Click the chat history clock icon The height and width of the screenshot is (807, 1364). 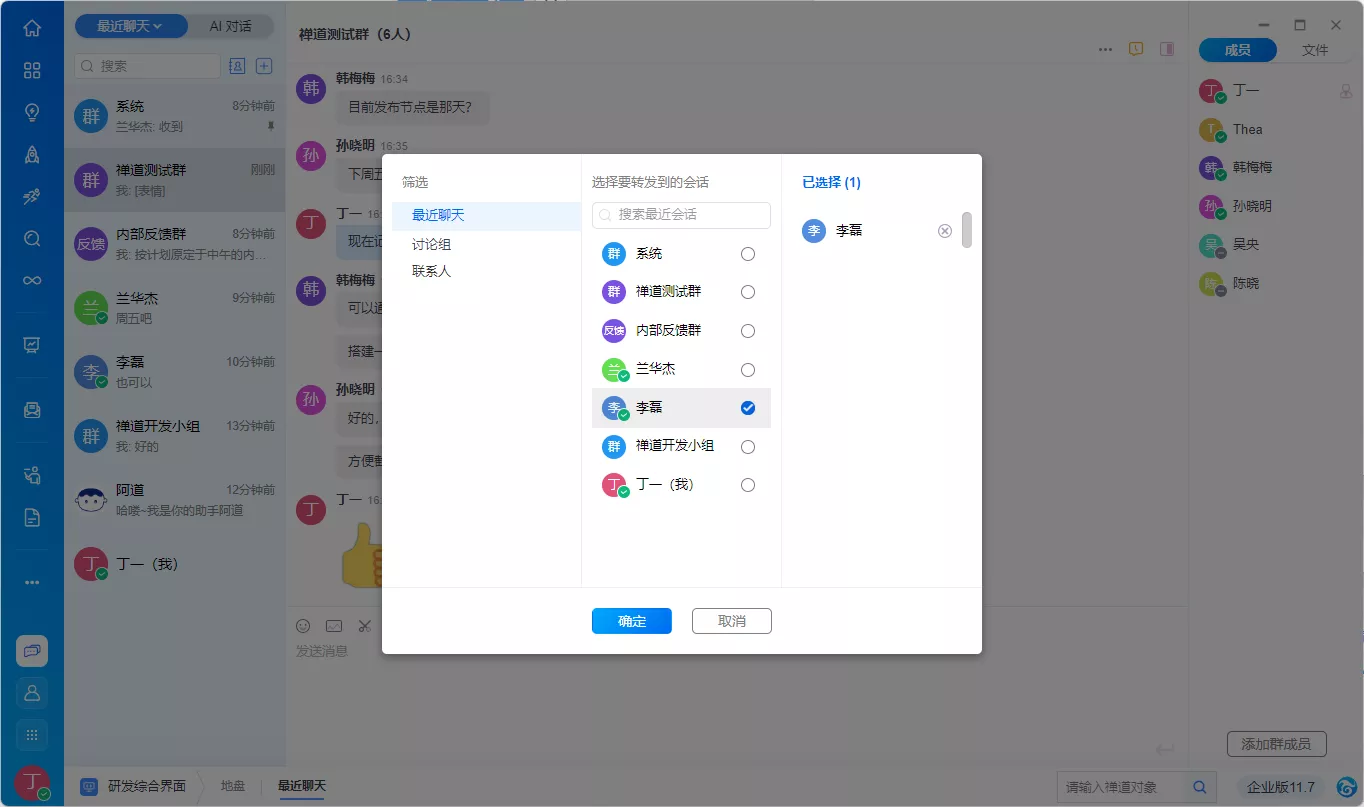click(1137, 47)
